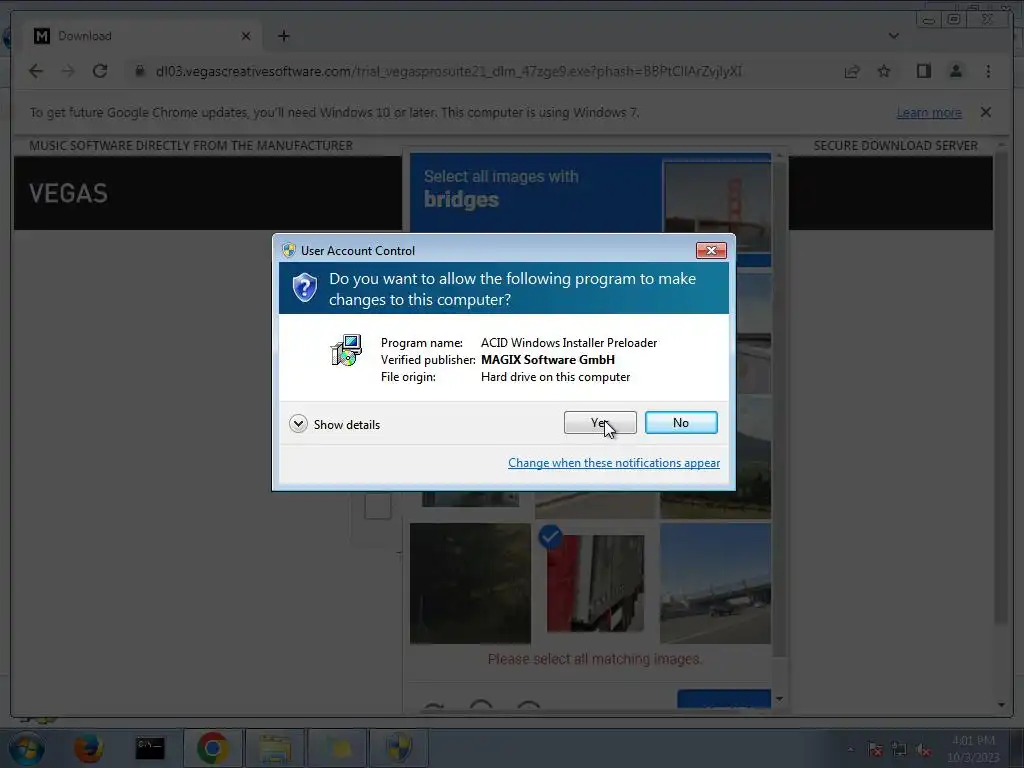The image size is (1024, 768).
Task: Click the UAC shield question icon
Action: (x=304, y=287)
